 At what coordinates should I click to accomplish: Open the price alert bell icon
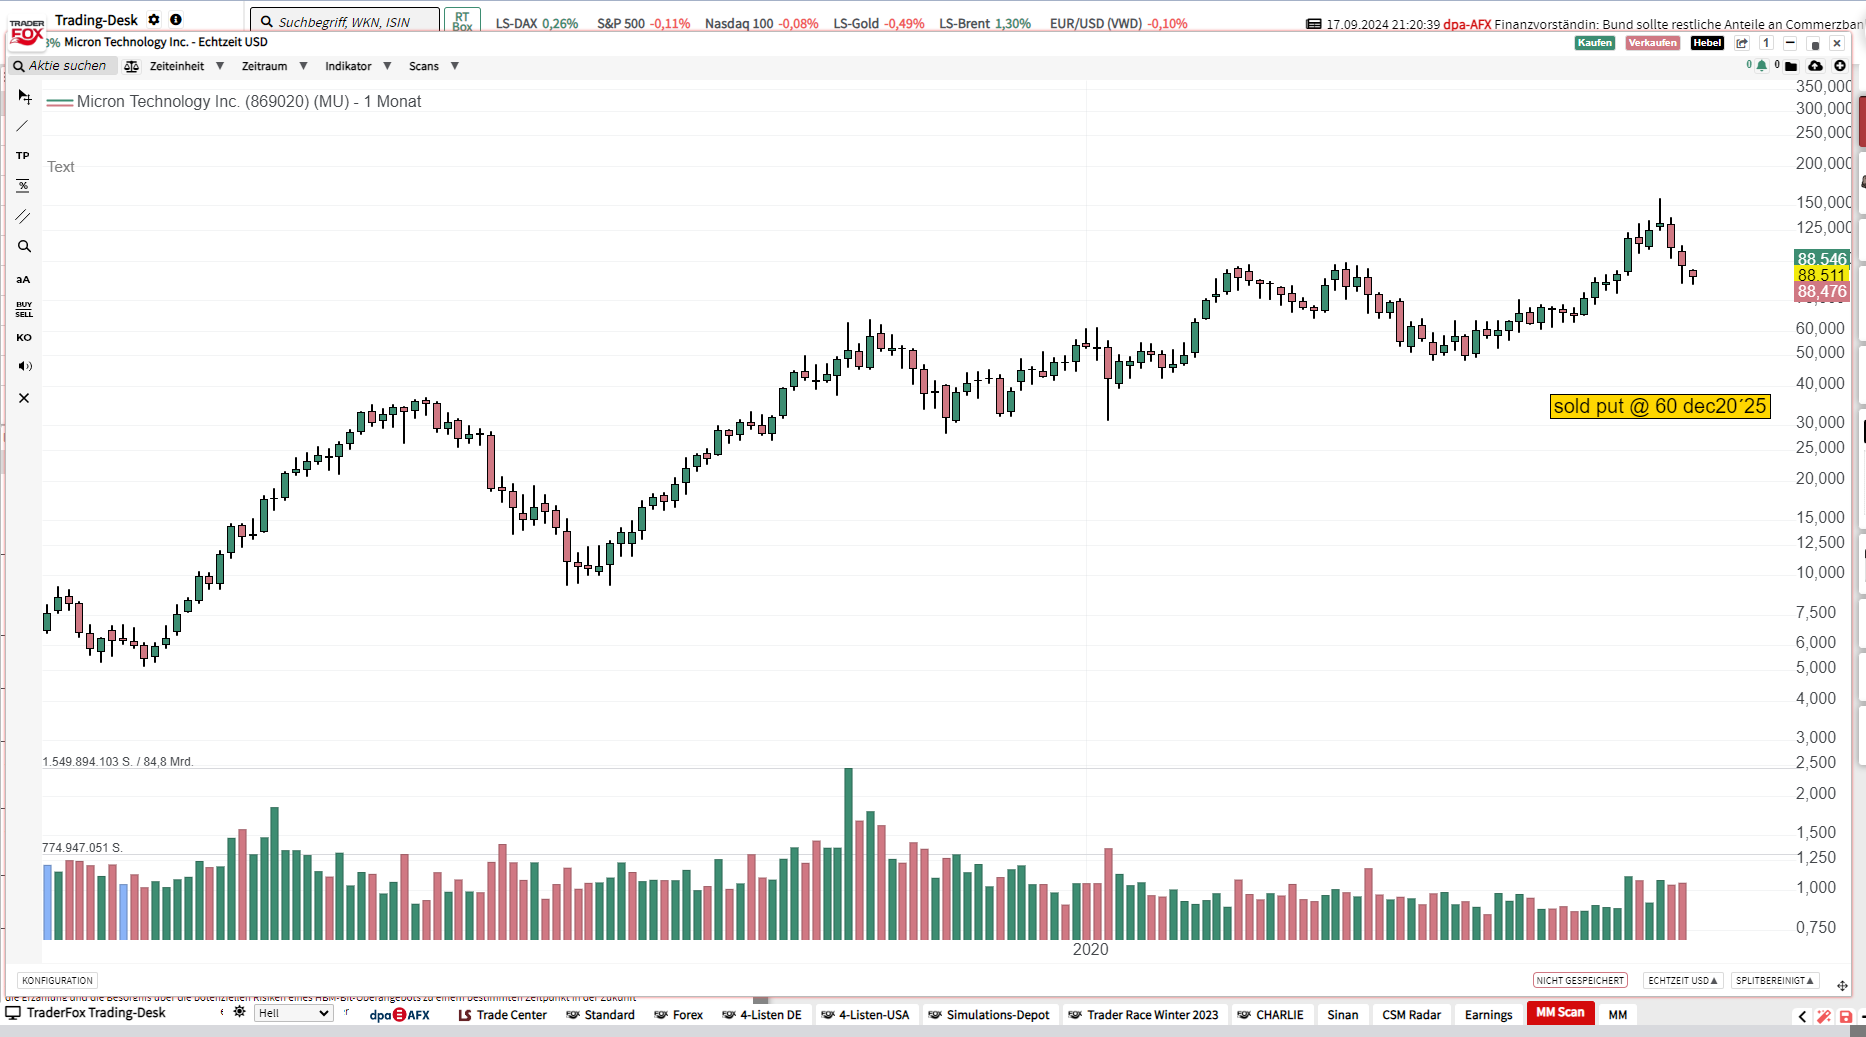(1761, 66)
